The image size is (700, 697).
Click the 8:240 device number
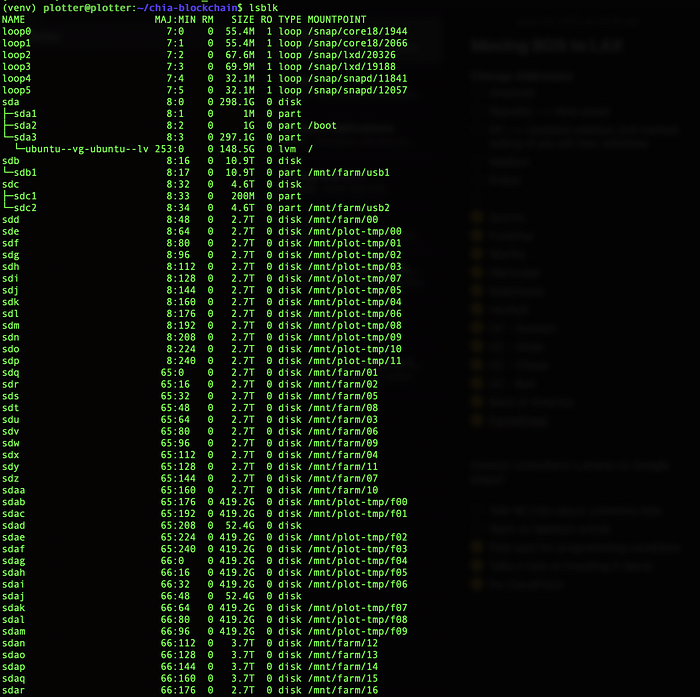coord(181,361)
